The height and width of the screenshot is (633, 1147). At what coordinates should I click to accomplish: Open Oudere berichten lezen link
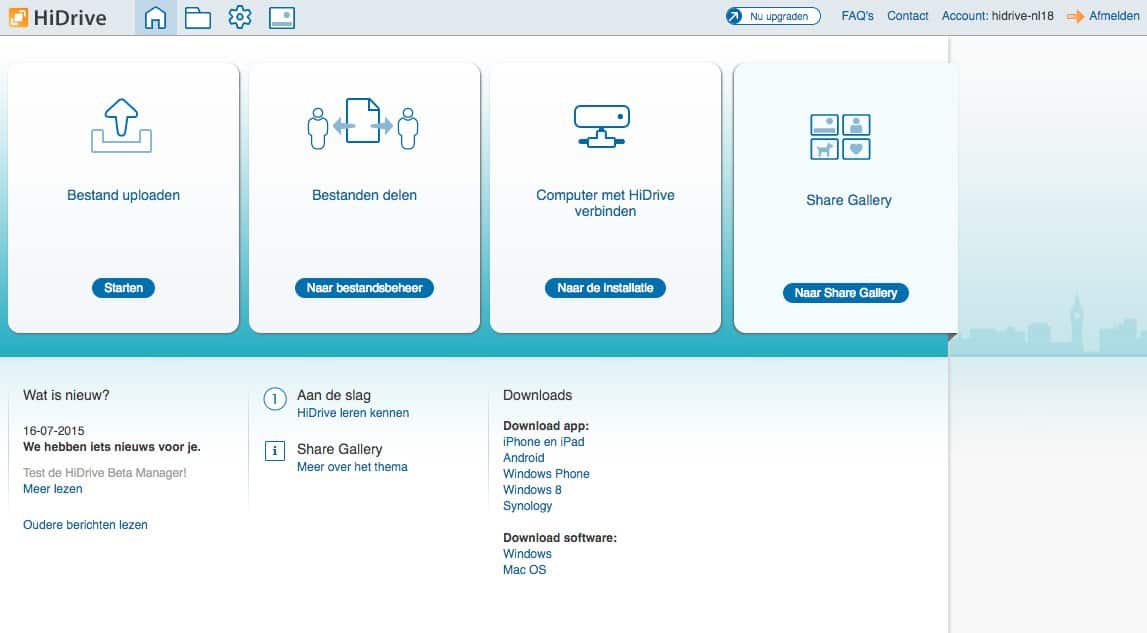tap(85, 525)
